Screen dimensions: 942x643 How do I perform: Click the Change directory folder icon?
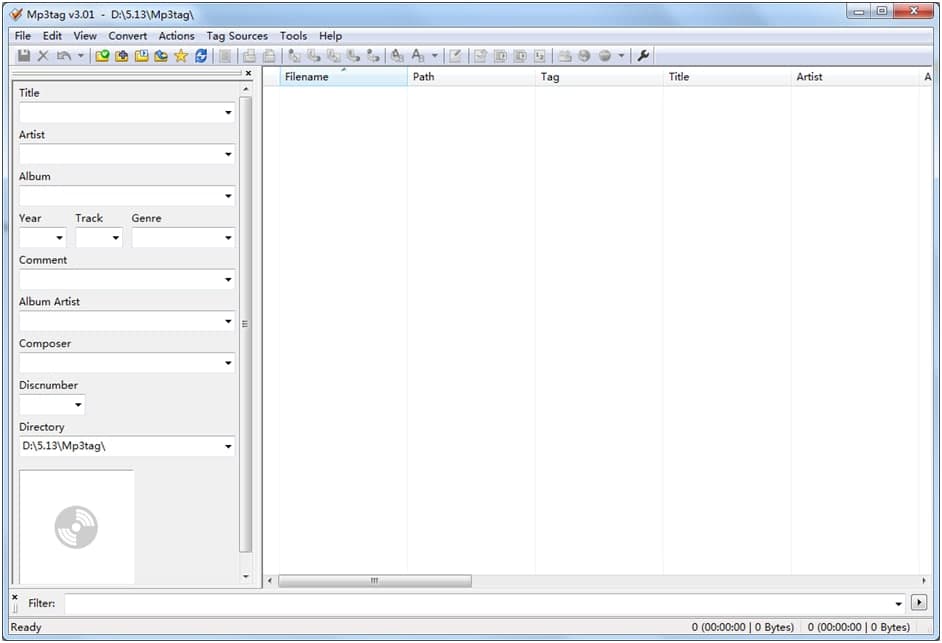click(x=102, y=56)
